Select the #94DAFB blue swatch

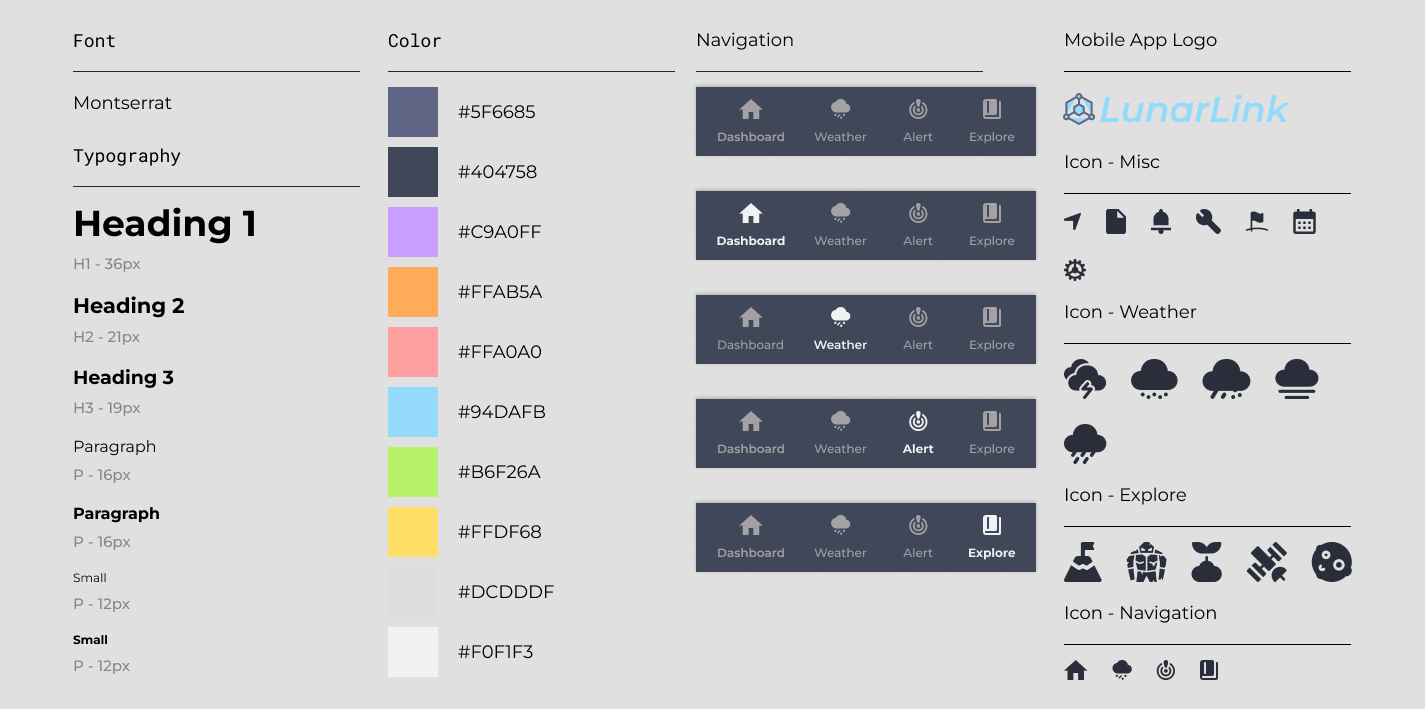pyautogui.click(x=413, y=412)
